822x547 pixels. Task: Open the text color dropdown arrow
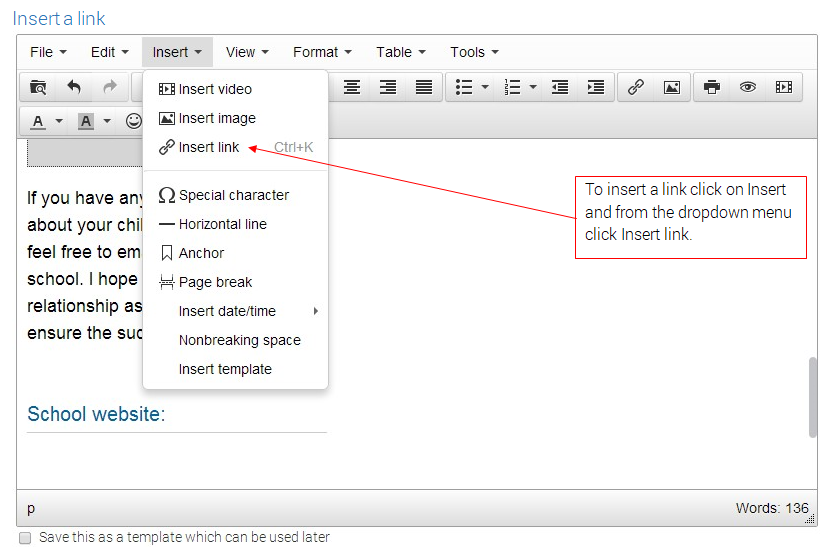59,121
